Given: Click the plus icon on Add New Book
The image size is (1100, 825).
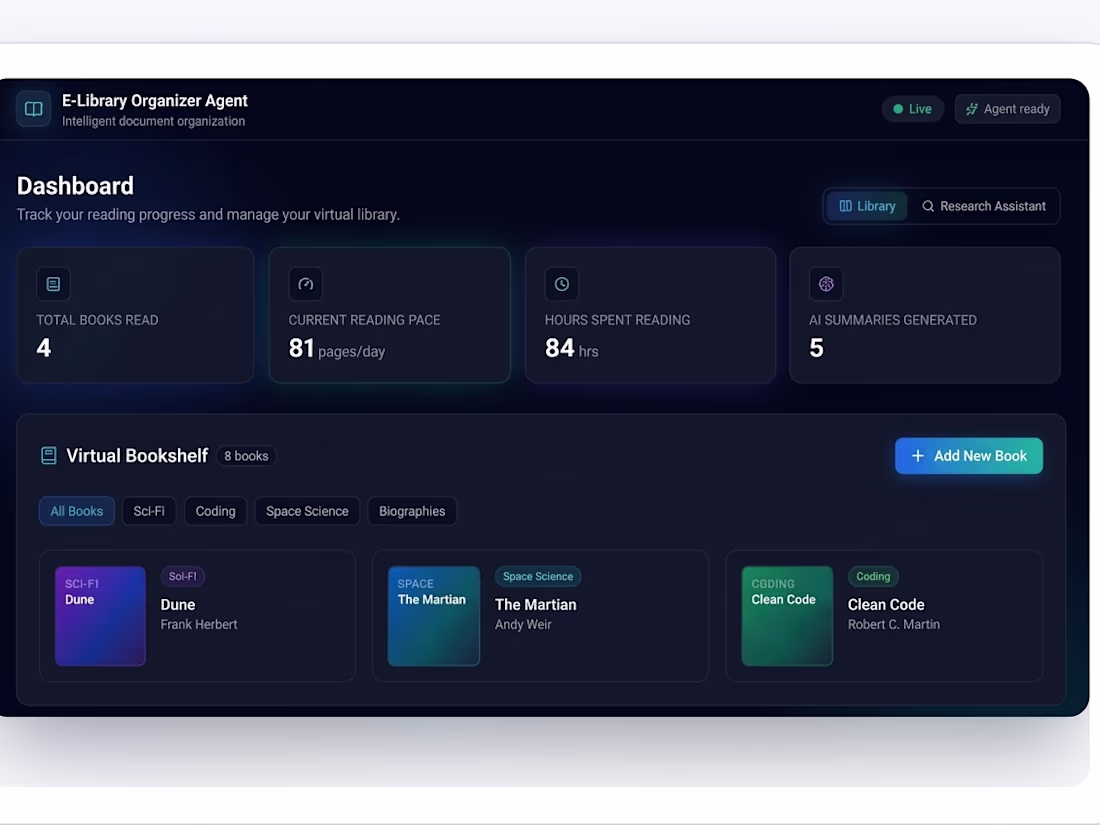Looking at the screenshot, I should (x=918, y=456).
